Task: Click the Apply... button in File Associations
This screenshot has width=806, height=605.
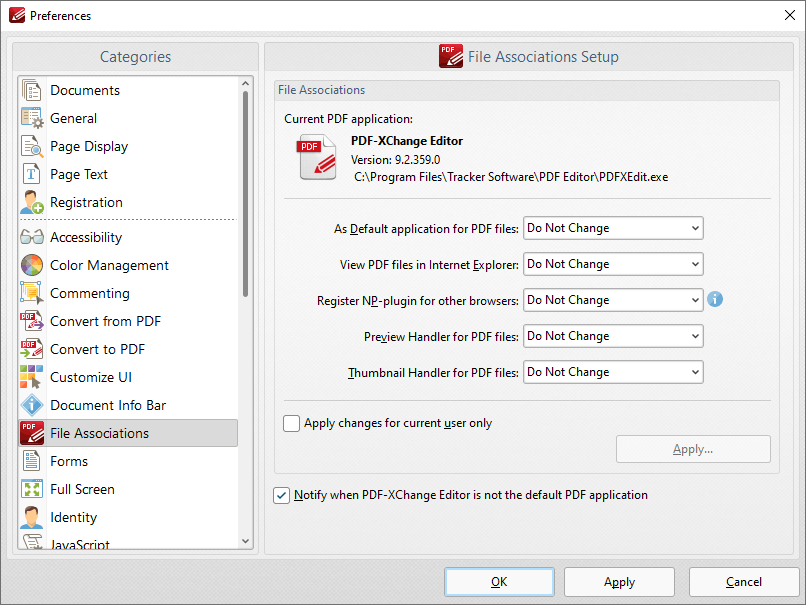Action: coord(693,449)
